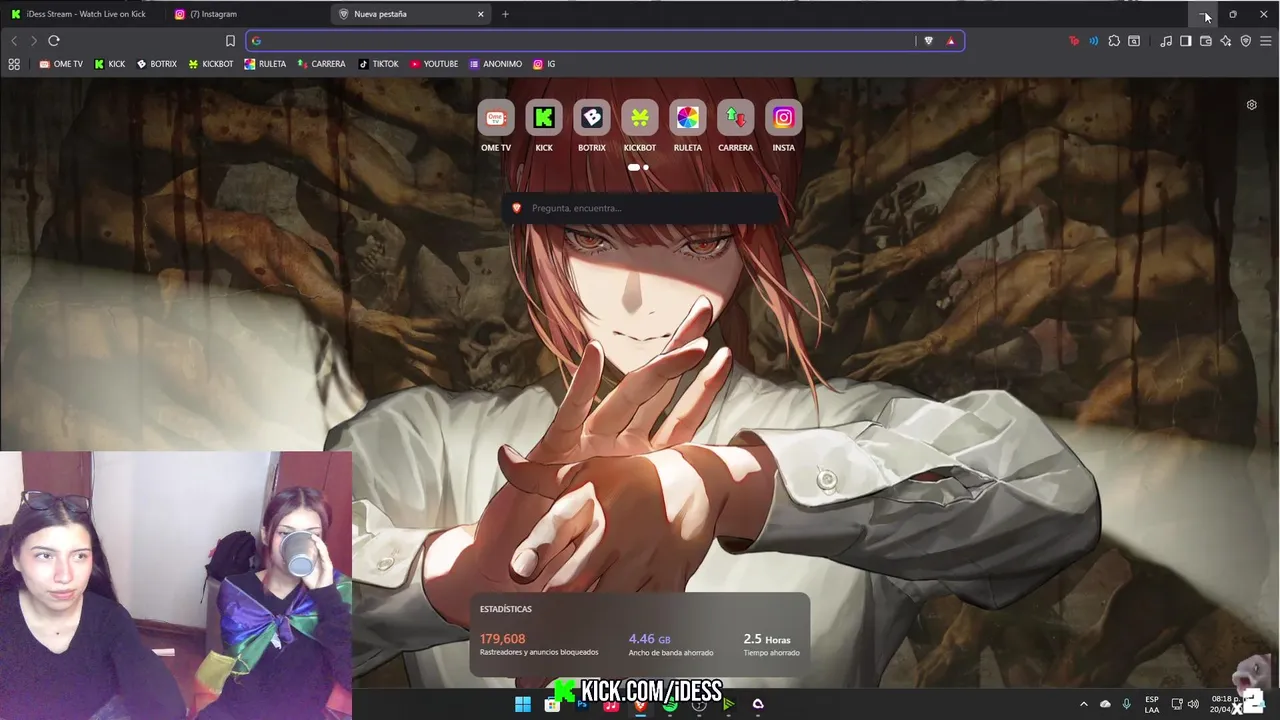Open Spotify from the taskbar

click(x=670, y=705)
